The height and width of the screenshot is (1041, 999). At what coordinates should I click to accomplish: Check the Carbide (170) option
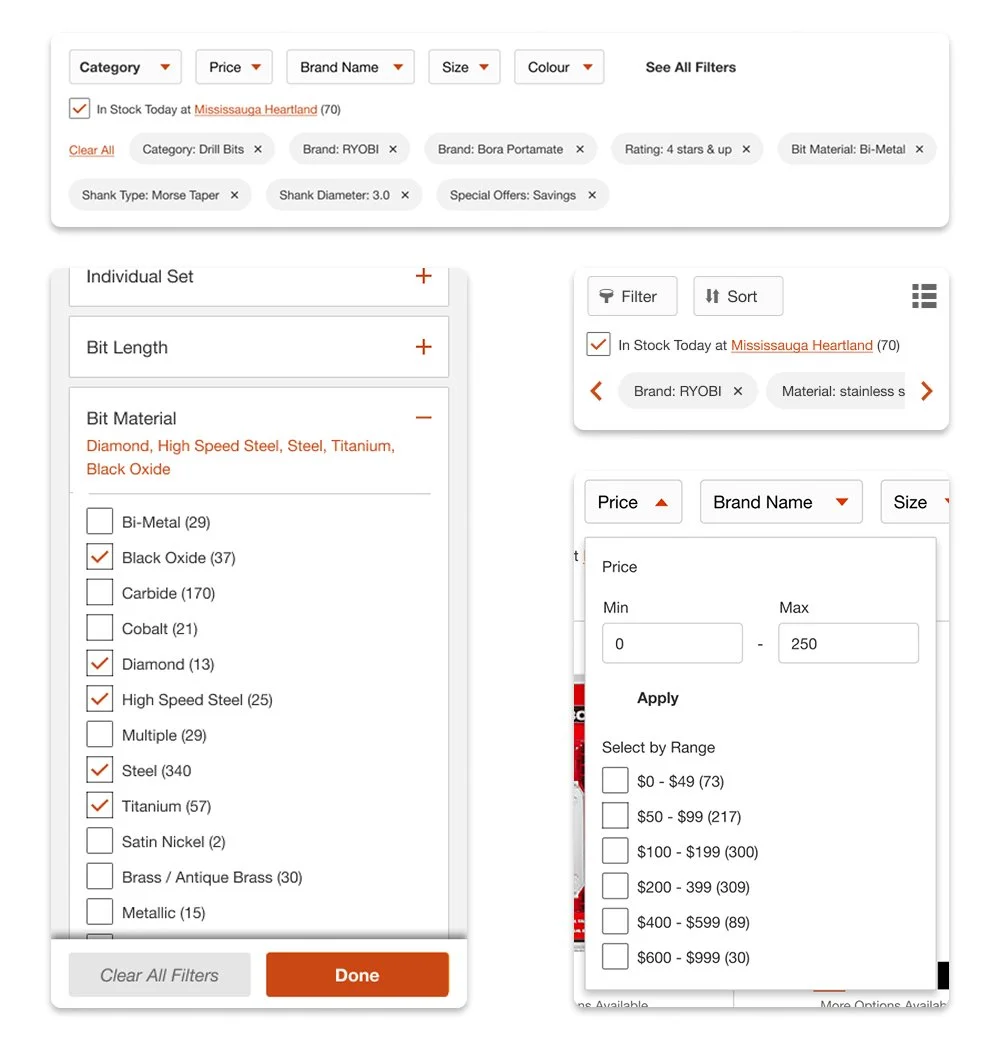pyautogui.click(x=100, y=593)
